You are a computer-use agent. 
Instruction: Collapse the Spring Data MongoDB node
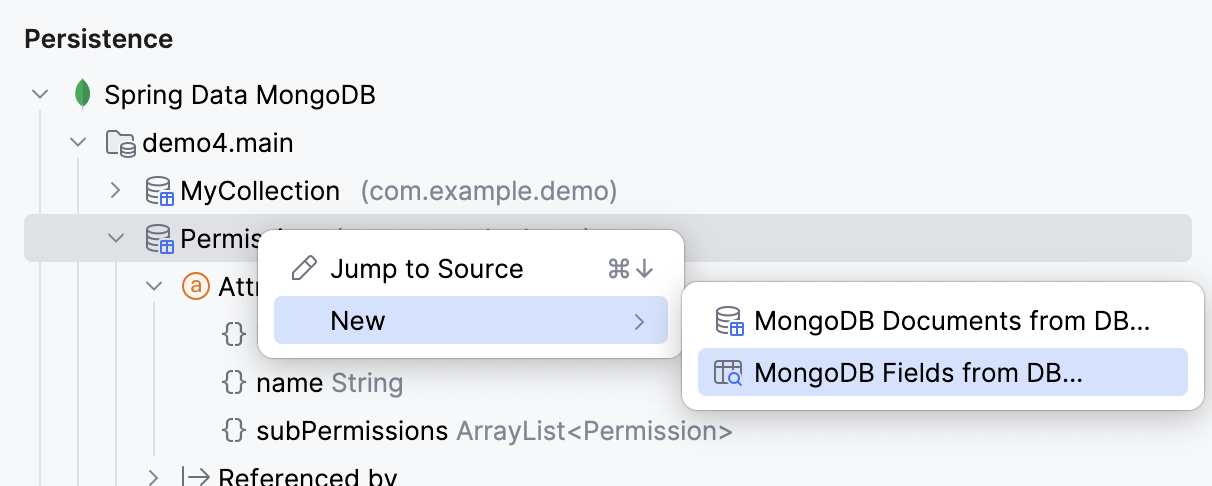40,96
